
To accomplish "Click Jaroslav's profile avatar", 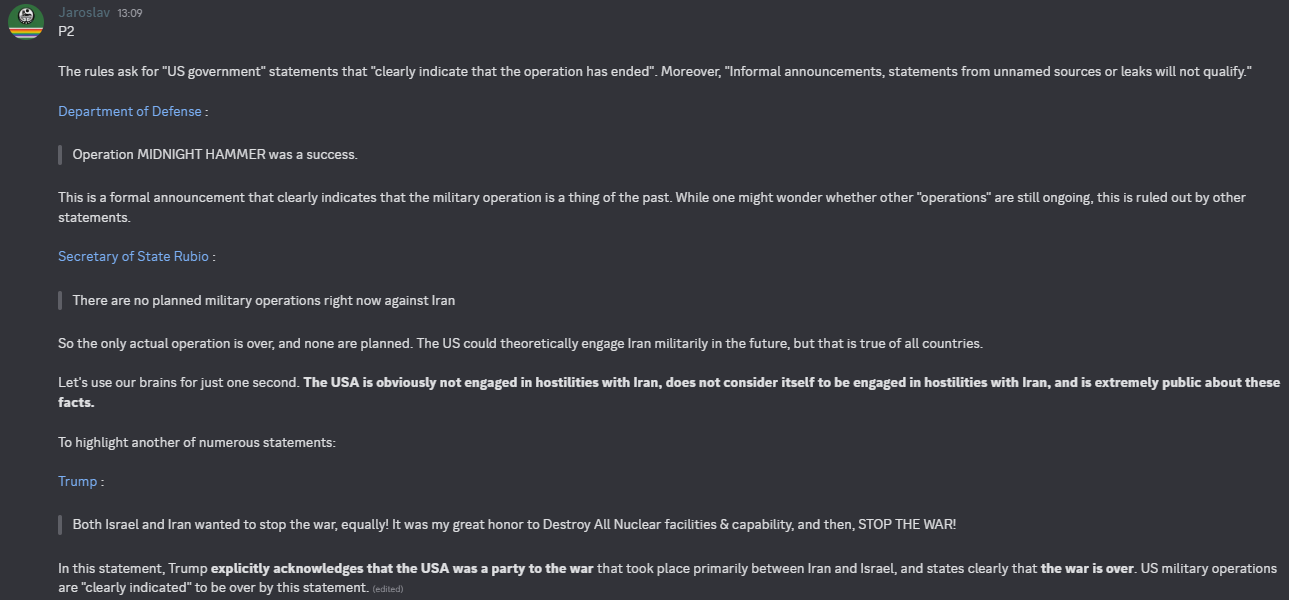I will point(26,21).
